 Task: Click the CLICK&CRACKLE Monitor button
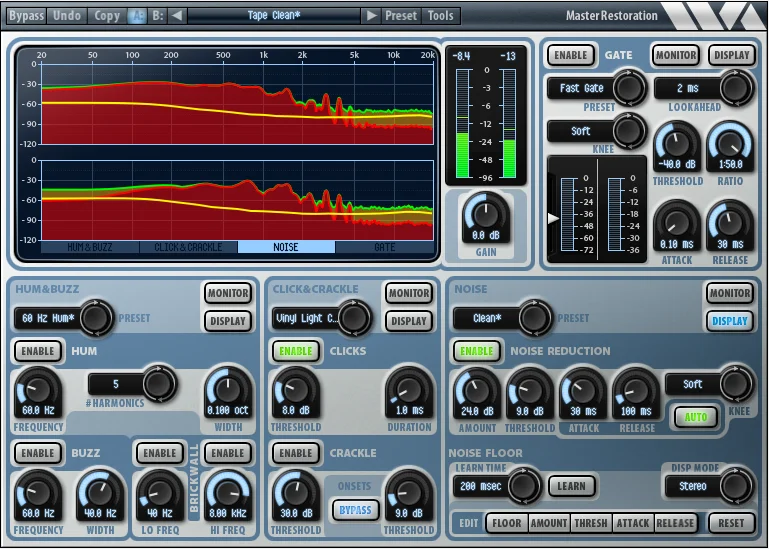pos(409,293)
